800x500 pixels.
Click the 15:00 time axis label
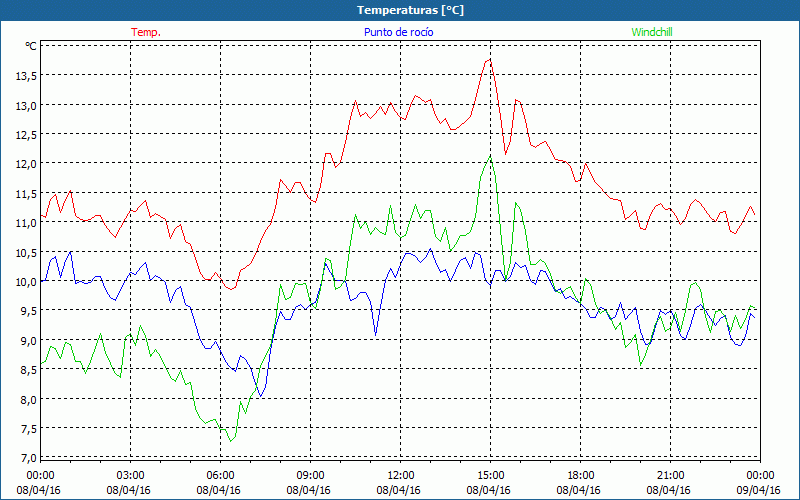point(490,476)
